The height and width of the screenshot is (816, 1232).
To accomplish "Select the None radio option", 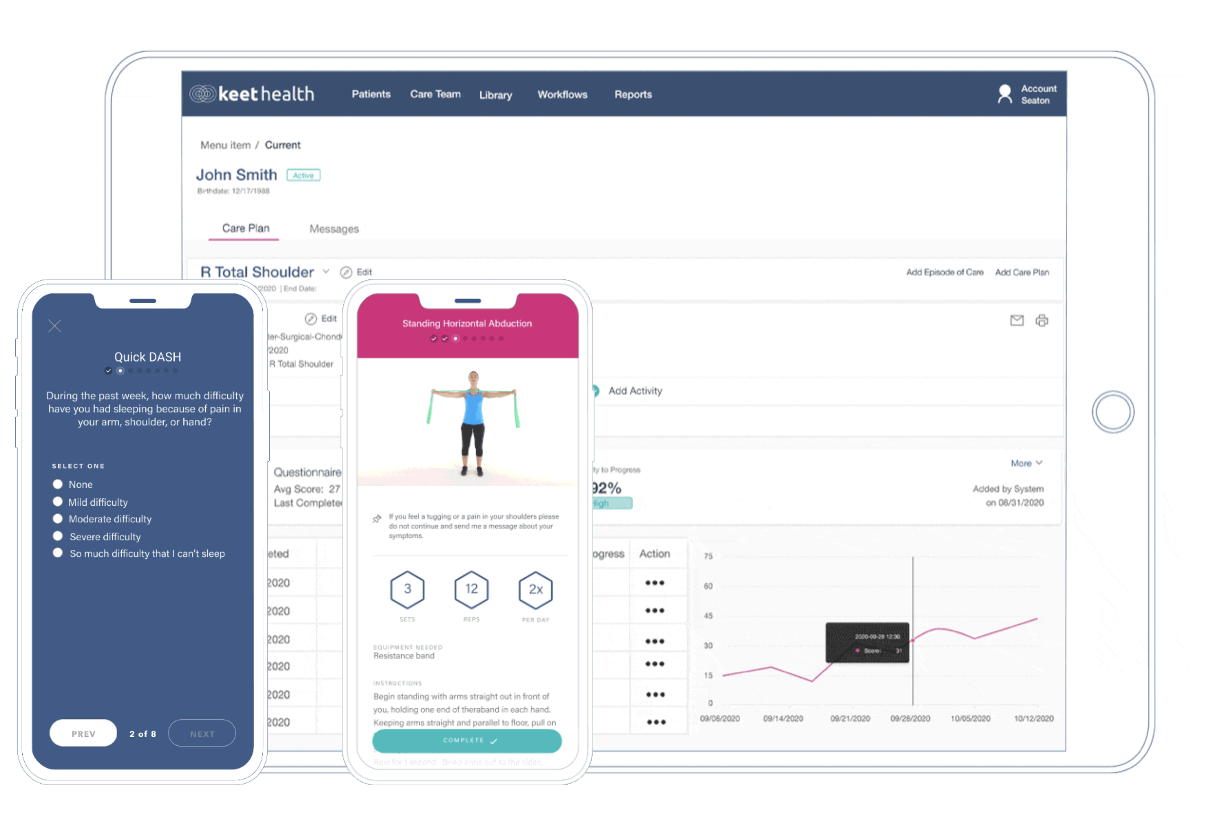I will click(x=57, y=484).
